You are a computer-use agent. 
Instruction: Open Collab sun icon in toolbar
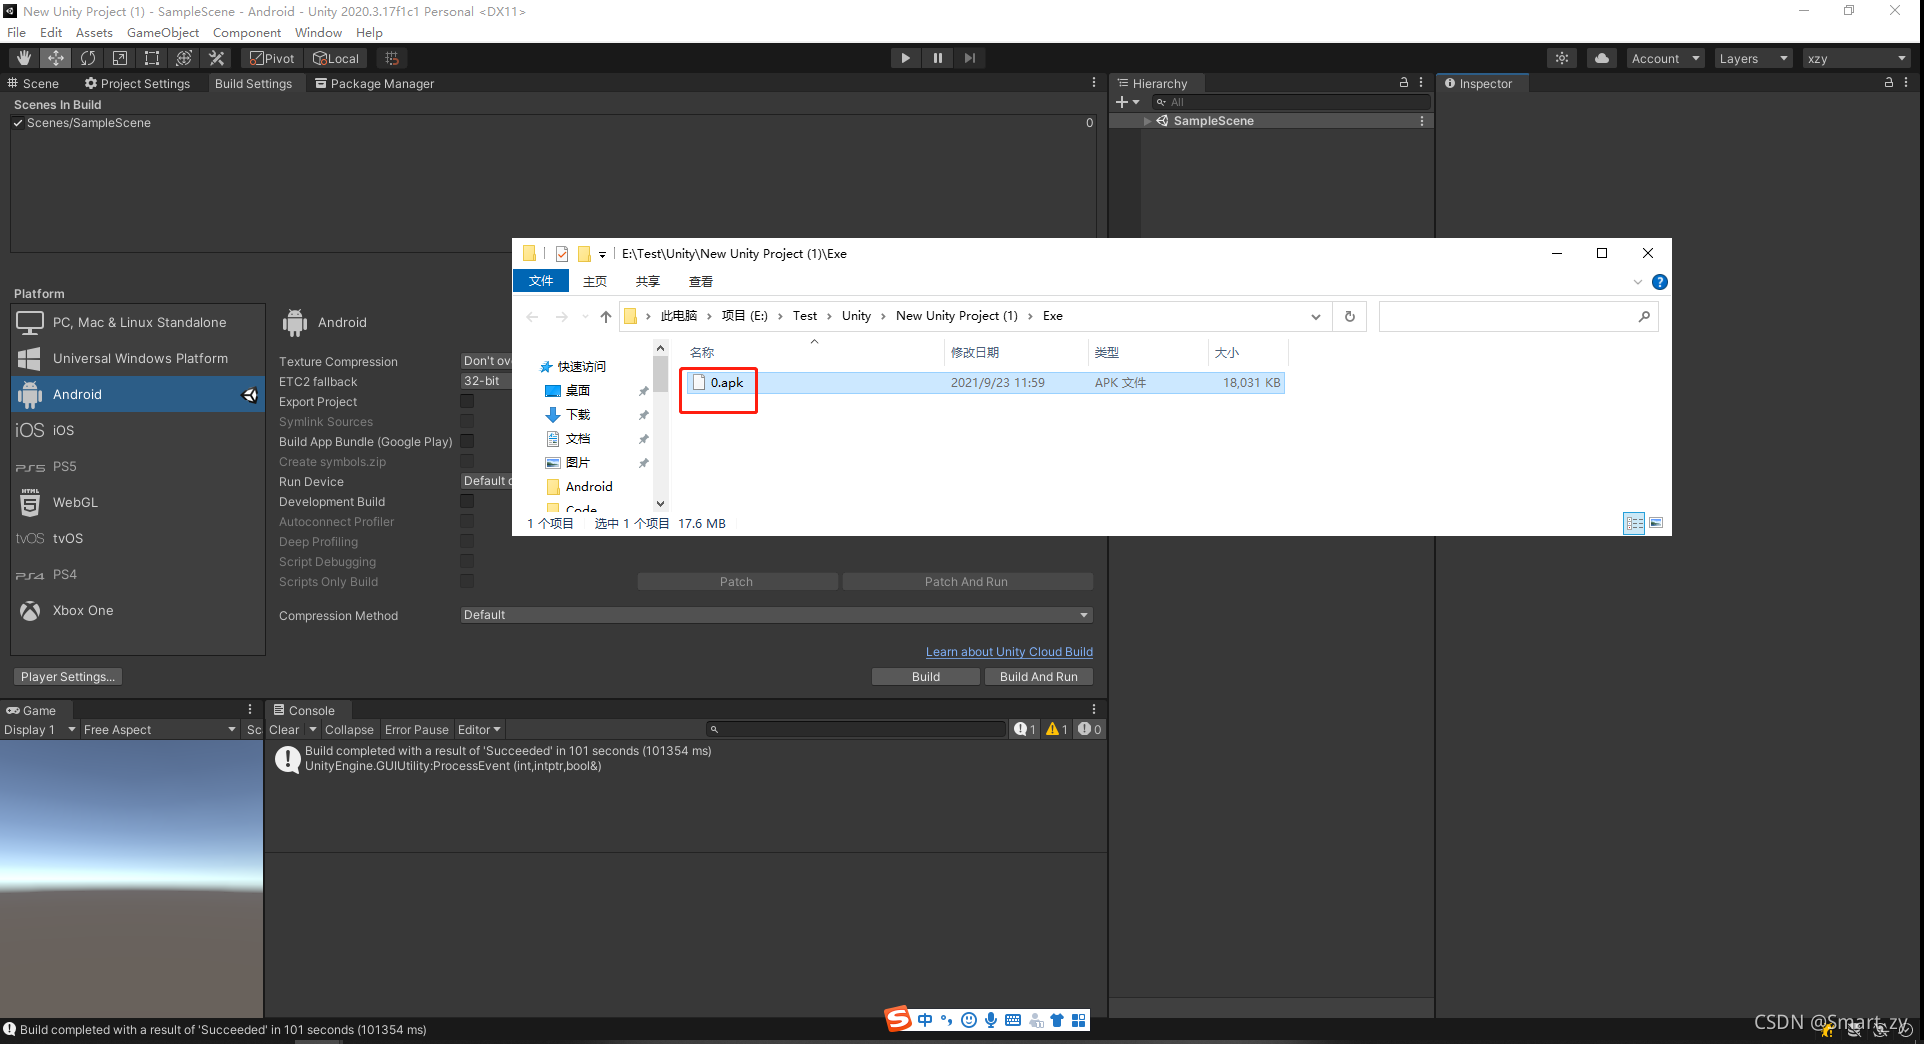point(1562,58)
